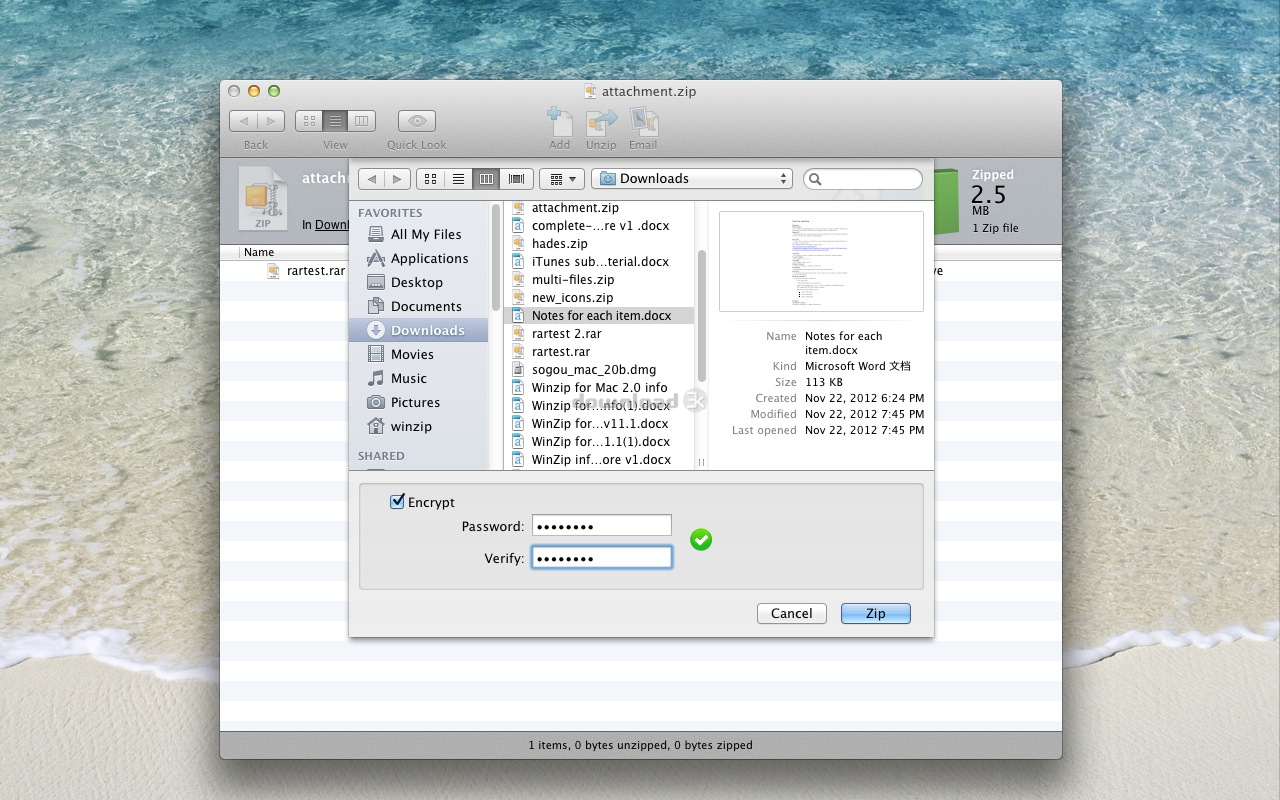Click the file list vertical scrollbar
This screenshot has width=1280, height=800.
702,315
